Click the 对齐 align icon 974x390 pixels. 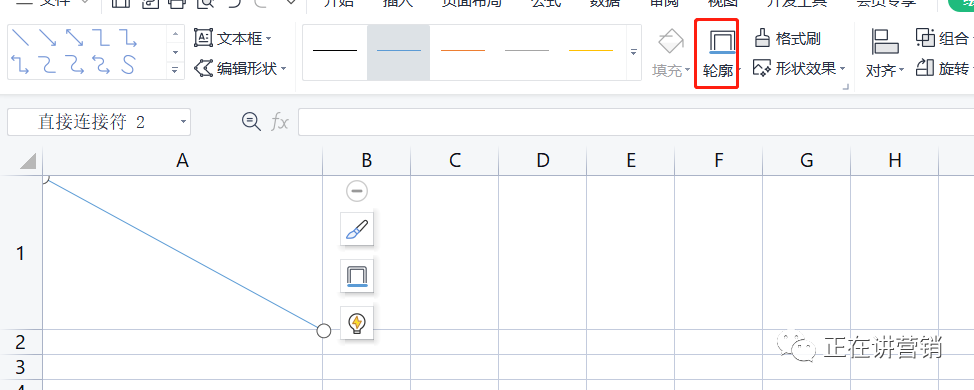coord(885,43)
